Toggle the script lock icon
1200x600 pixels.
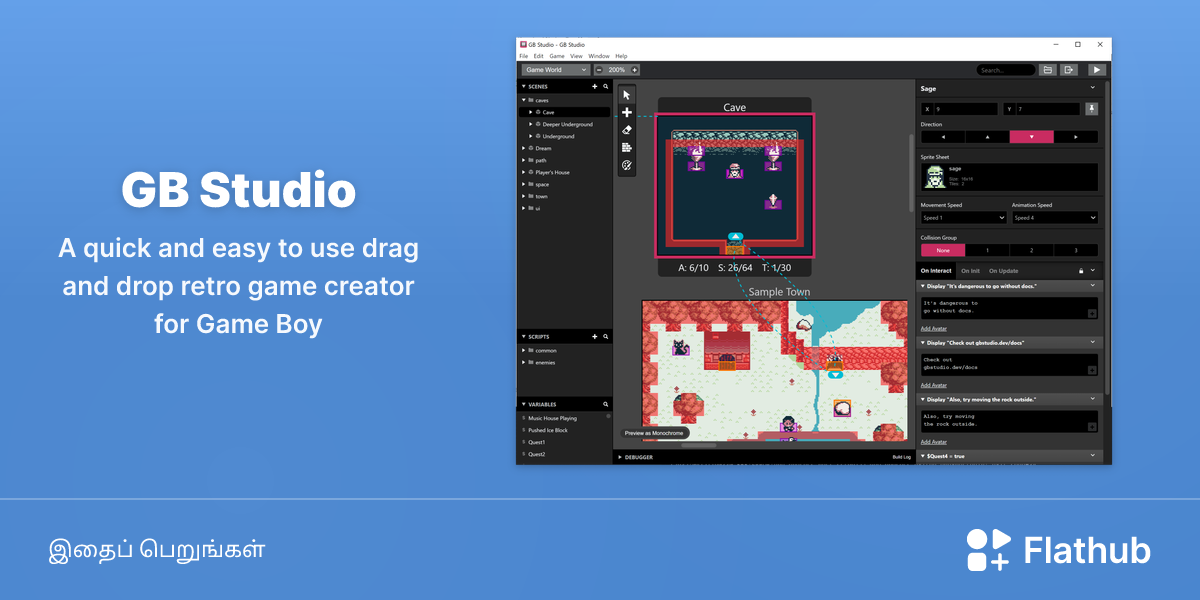point(1080,271)
